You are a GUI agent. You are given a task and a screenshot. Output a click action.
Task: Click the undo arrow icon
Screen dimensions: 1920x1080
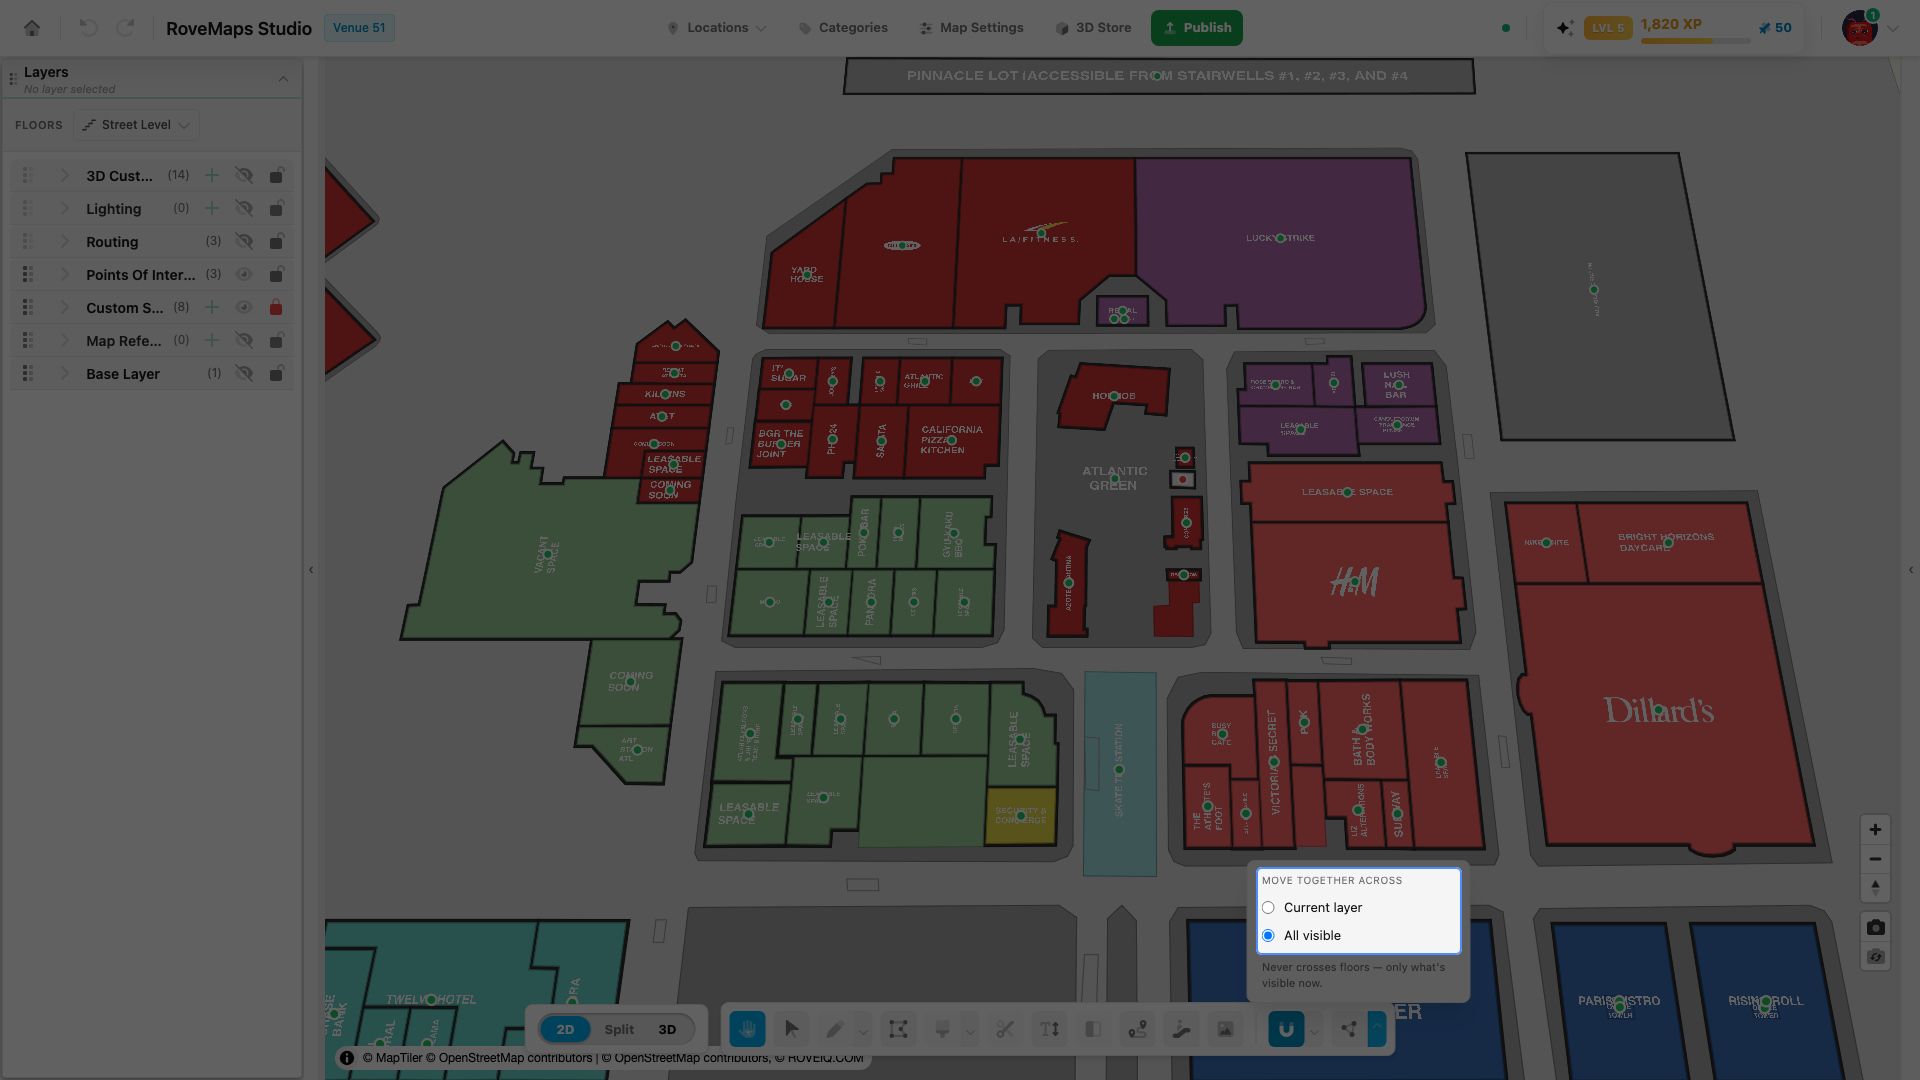(x=88, y=28)
